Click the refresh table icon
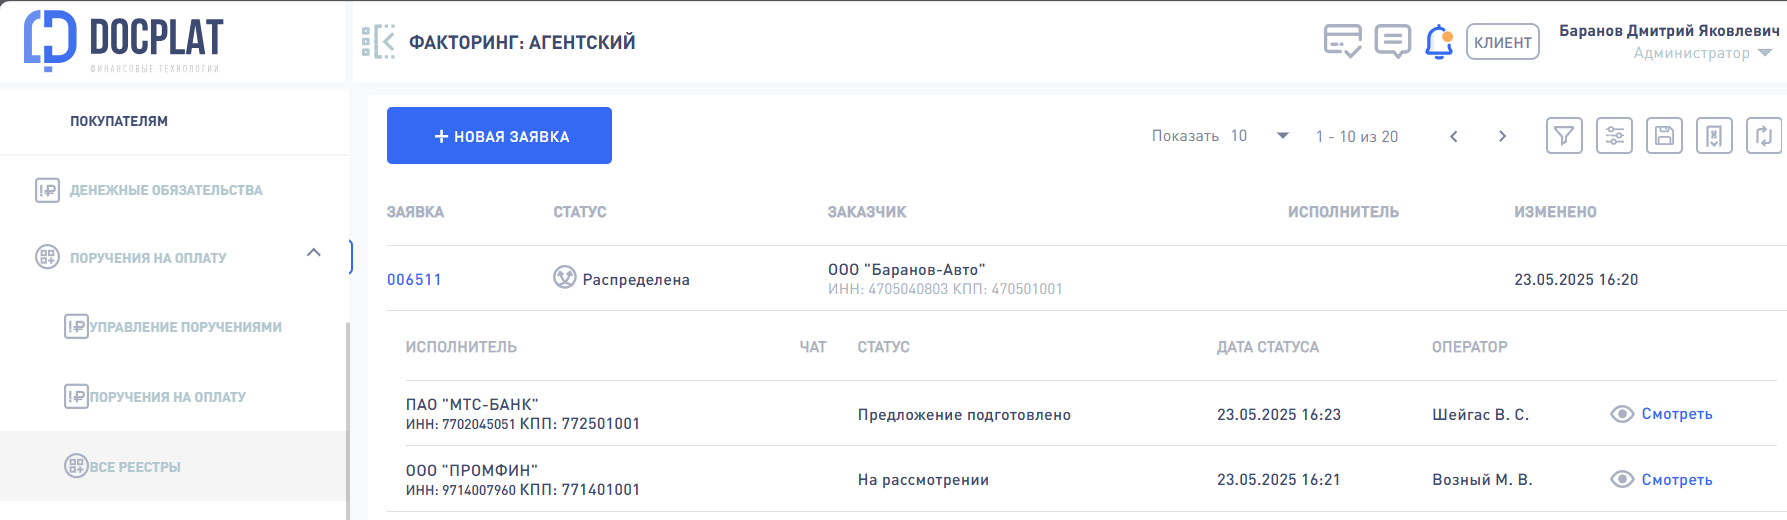Image resolution: width=1787 pixels, height=520 pixels. 1764,136
